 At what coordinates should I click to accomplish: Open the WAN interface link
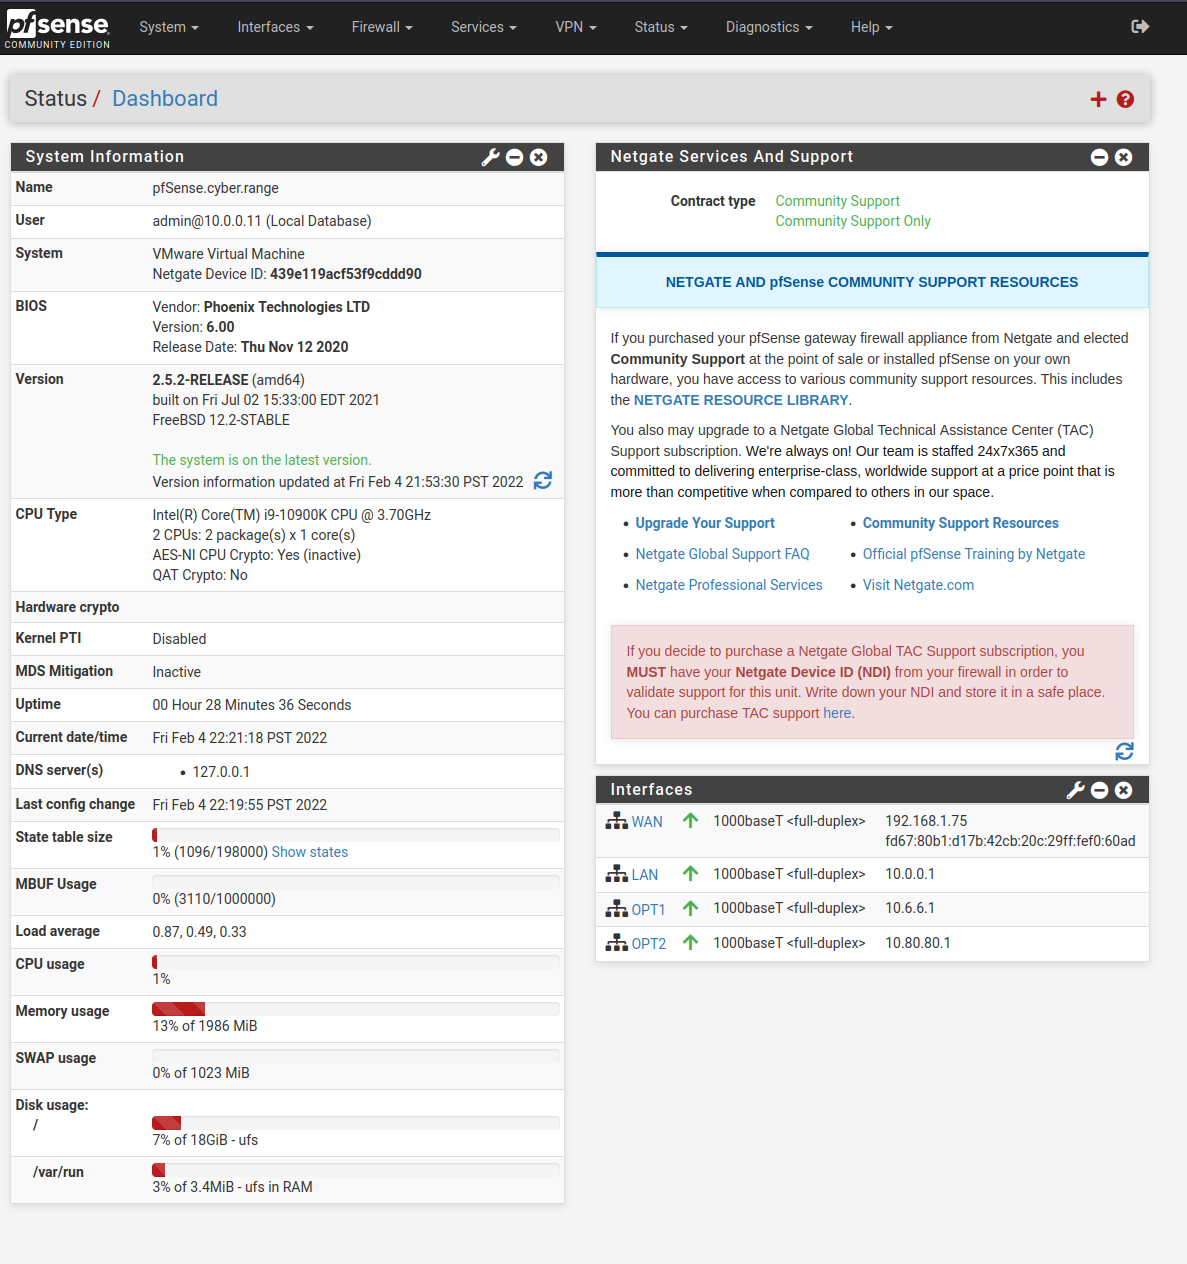tap(646, 822)
